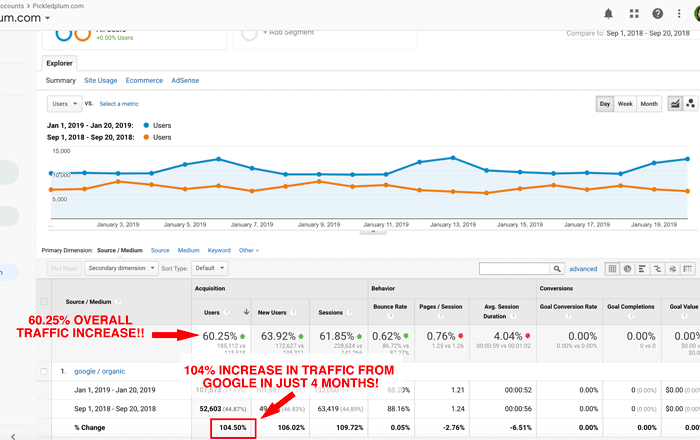Click help icon next to Source / Medium

pyautogui.click(x=118, y=302)
